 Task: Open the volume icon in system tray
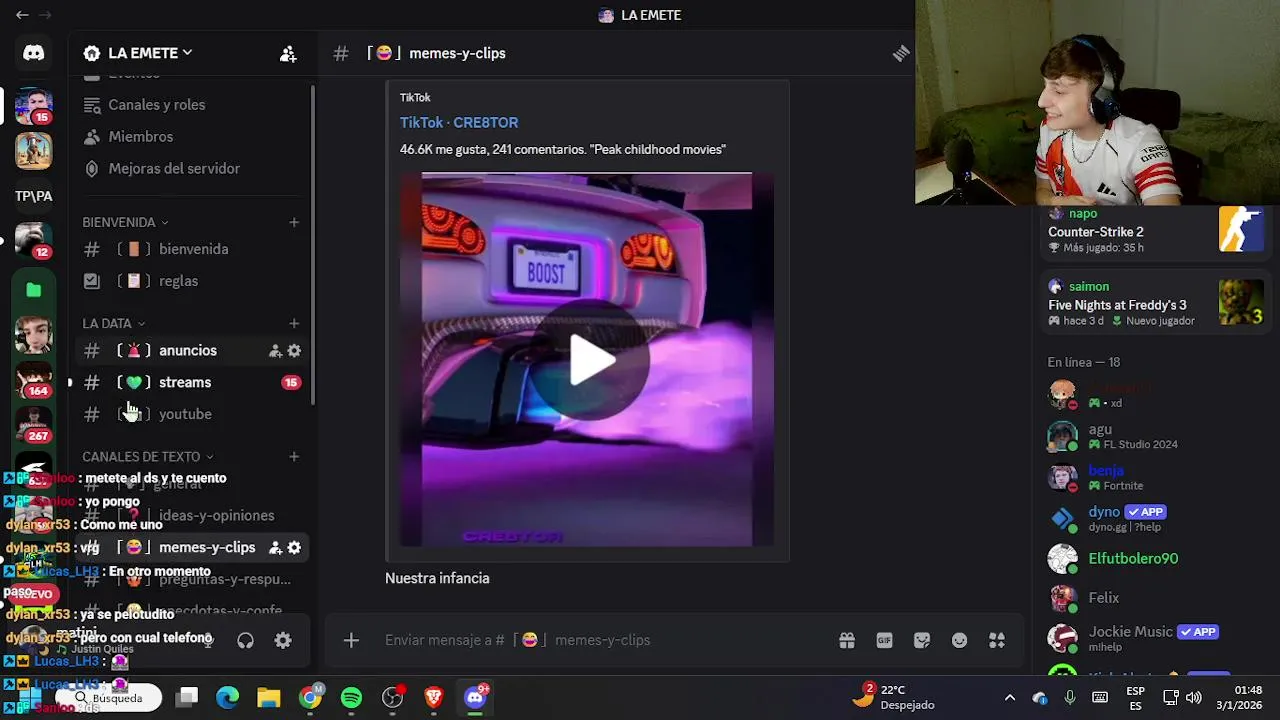[x=1194, y=697]
